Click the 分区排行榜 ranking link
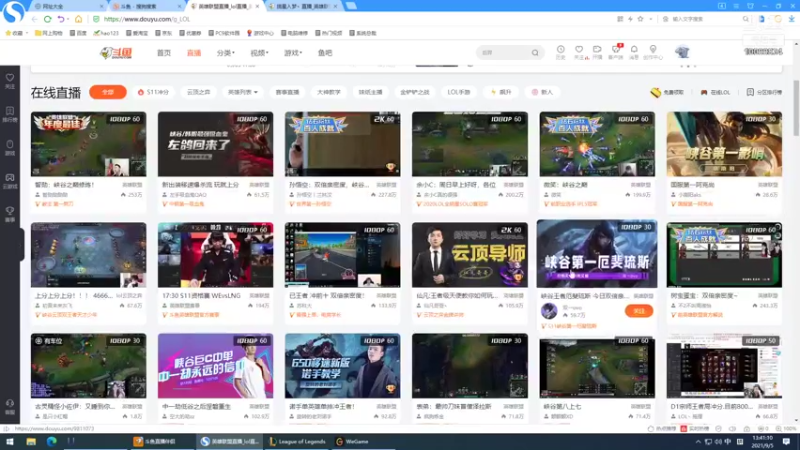This screenshot has width=800, height=450. pyautogui.click(x=764, y=92)
